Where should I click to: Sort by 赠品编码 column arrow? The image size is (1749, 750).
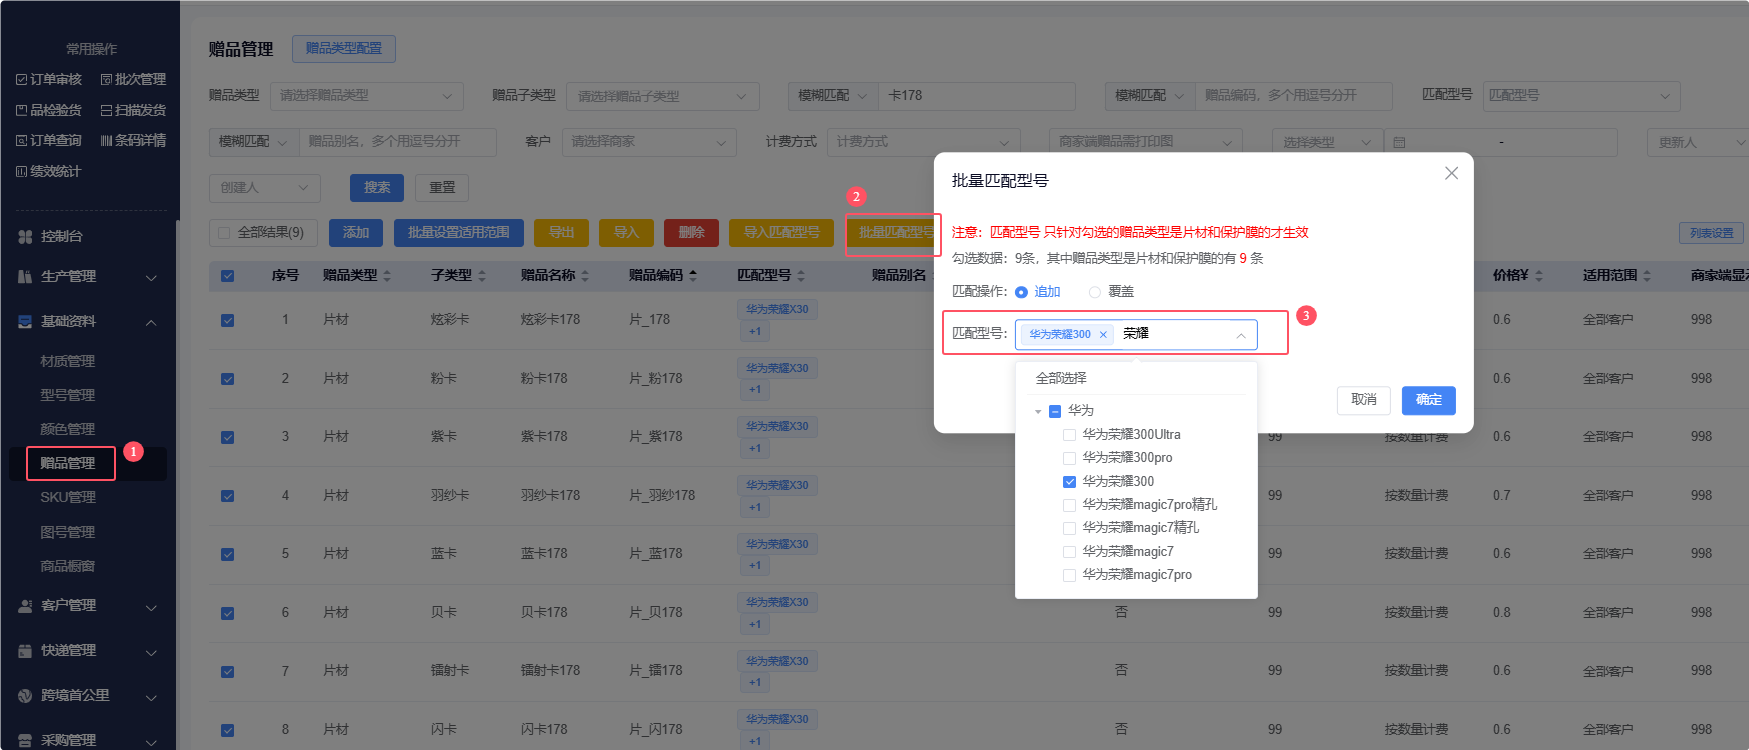click(x=693, y=276)
